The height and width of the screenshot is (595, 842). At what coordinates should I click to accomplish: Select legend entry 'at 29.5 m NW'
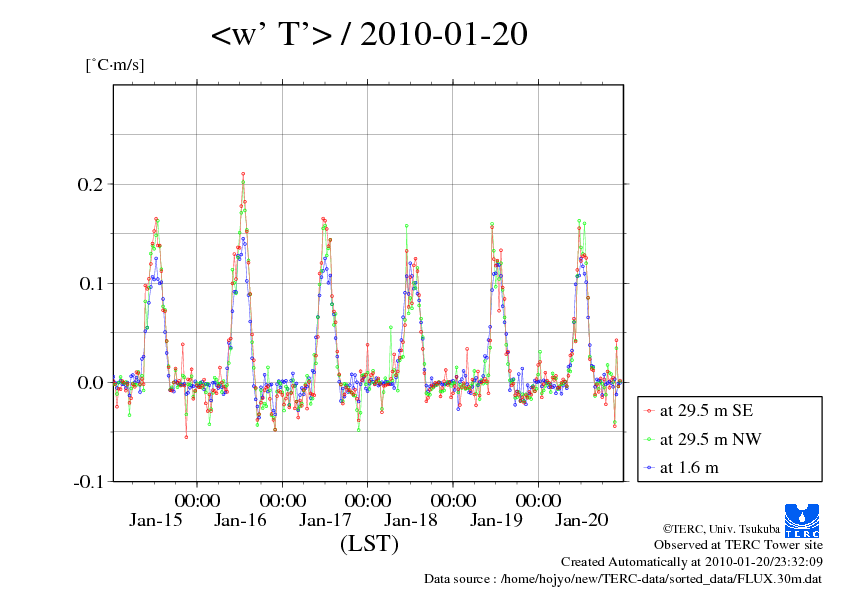pos(710,439)
